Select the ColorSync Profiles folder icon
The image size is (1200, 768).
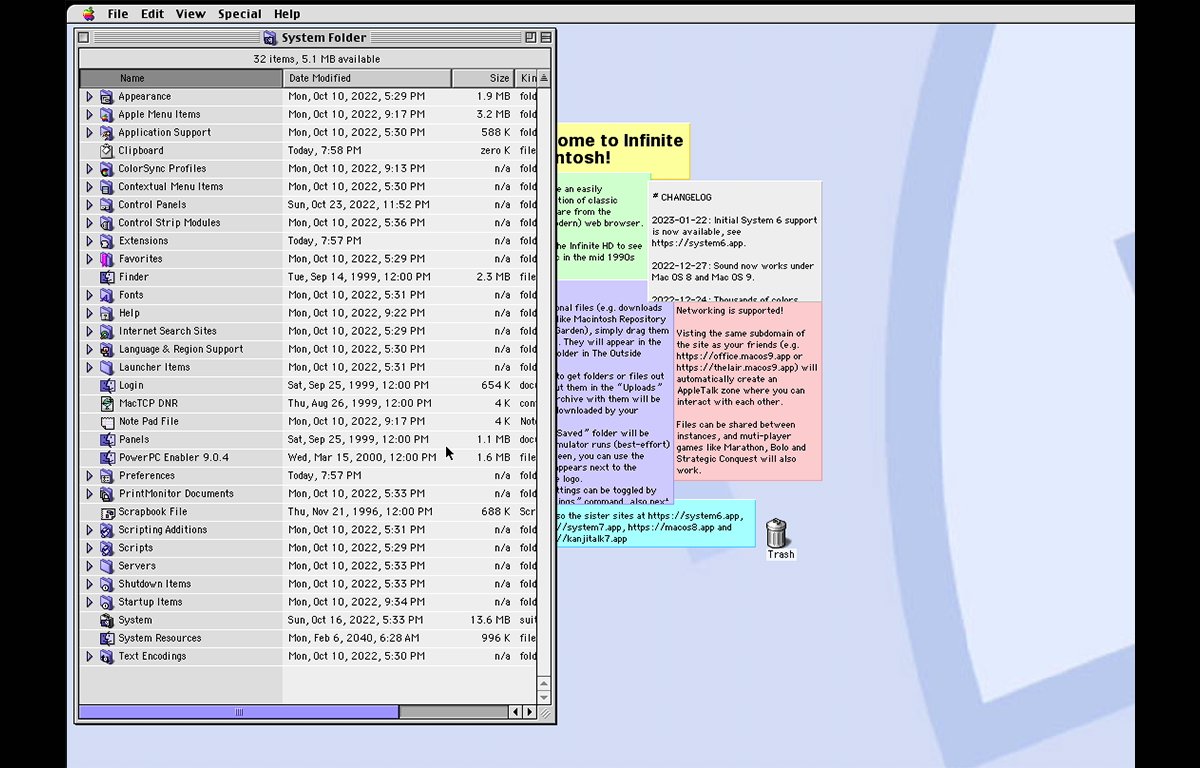click(107, 169)
